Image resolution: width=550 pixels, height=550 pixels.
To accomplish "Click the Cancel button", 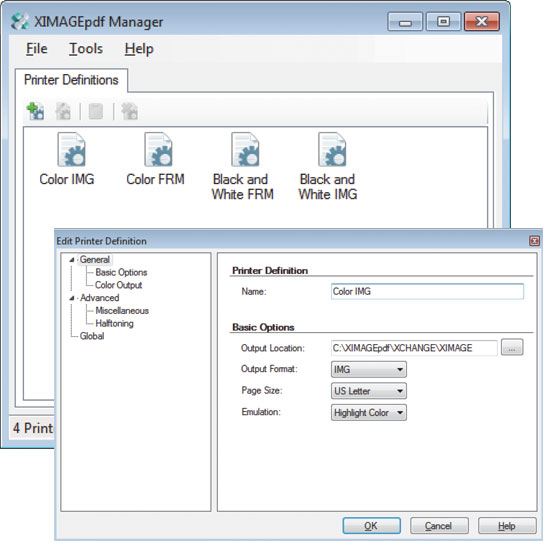I will click(x=439, y=526).
